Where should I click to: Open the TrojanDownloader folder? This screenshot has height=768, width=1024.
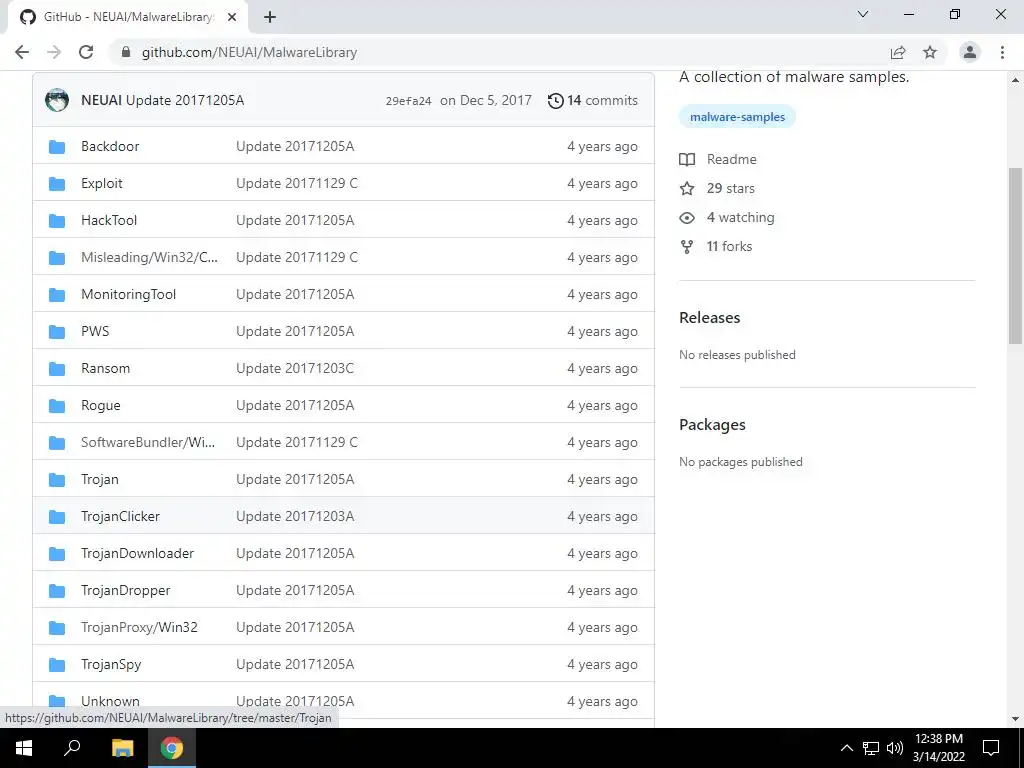point(137,553)
